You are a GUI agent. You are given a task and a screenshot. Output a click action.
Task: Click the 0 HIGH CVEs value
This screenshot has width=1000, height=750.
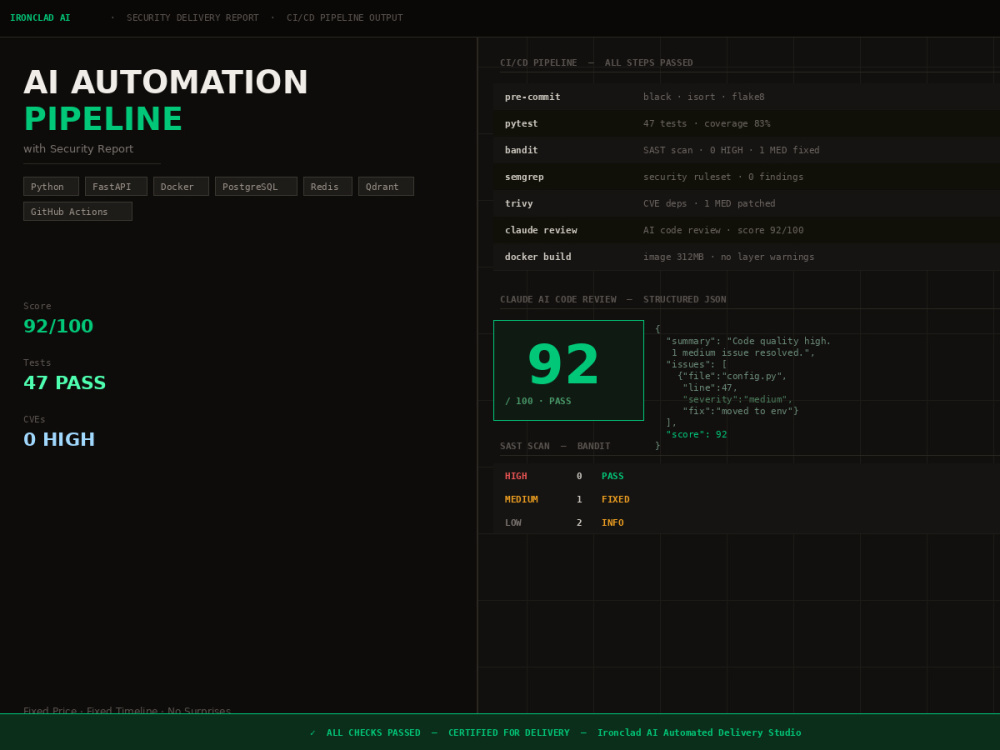(59, 439)
